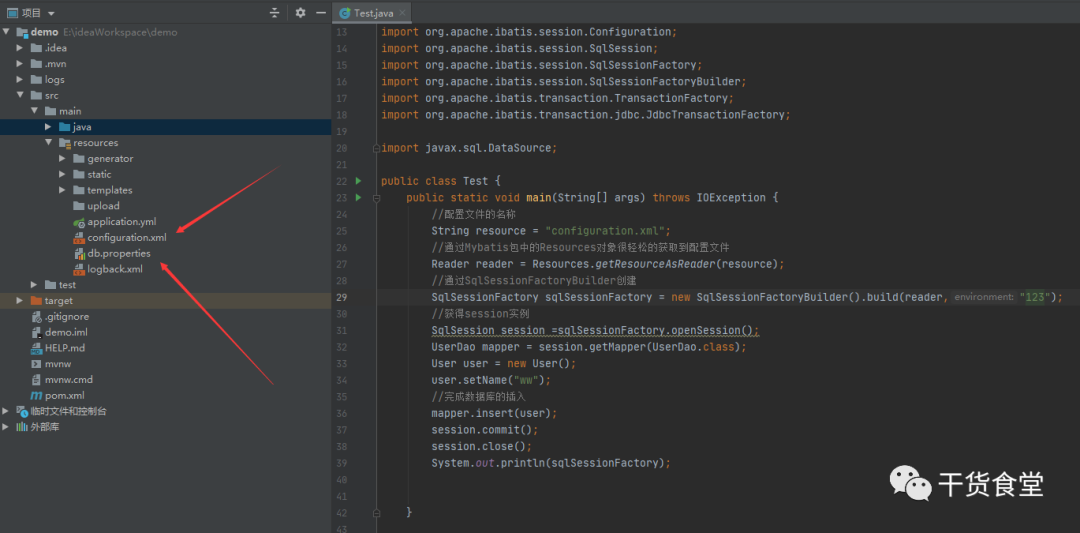Click session.commit() statement
The width and height of the screenshot is (1080, 533).
coord(484,430)
